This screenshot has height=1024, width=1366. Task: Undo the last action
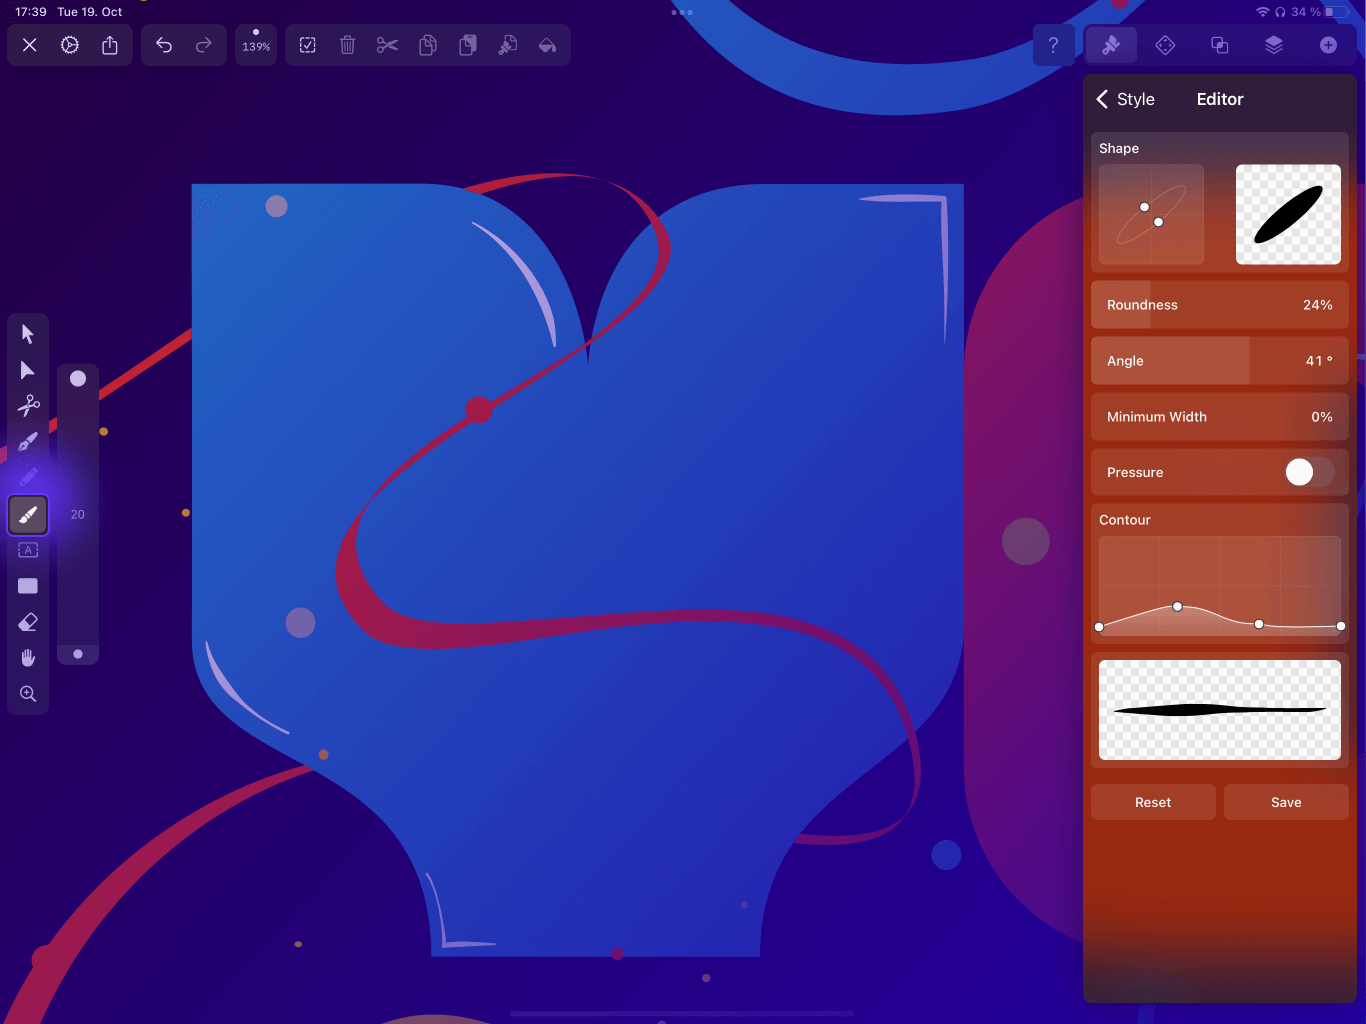(164, 45)
